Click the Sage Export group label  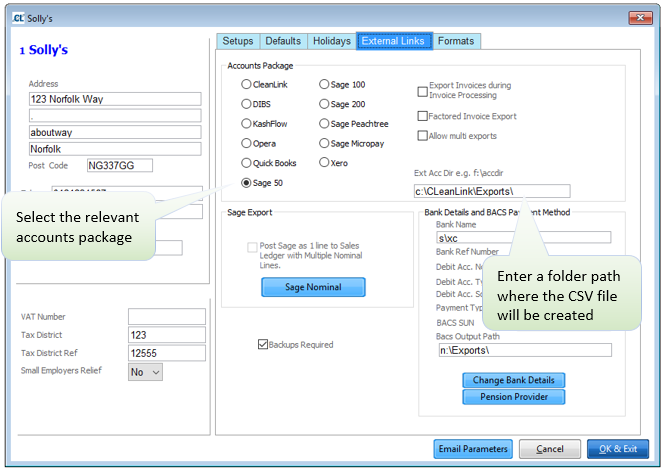click(249, 213)
